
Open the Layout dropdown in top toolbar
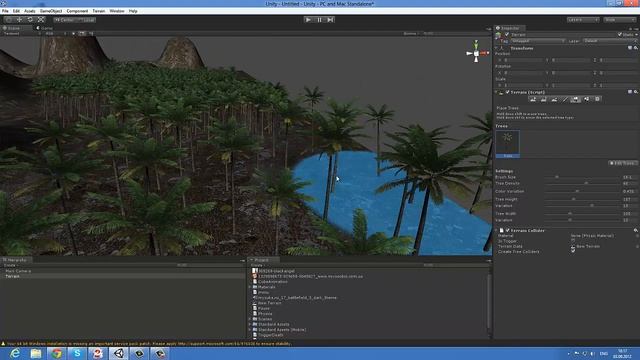click(620, 20)
